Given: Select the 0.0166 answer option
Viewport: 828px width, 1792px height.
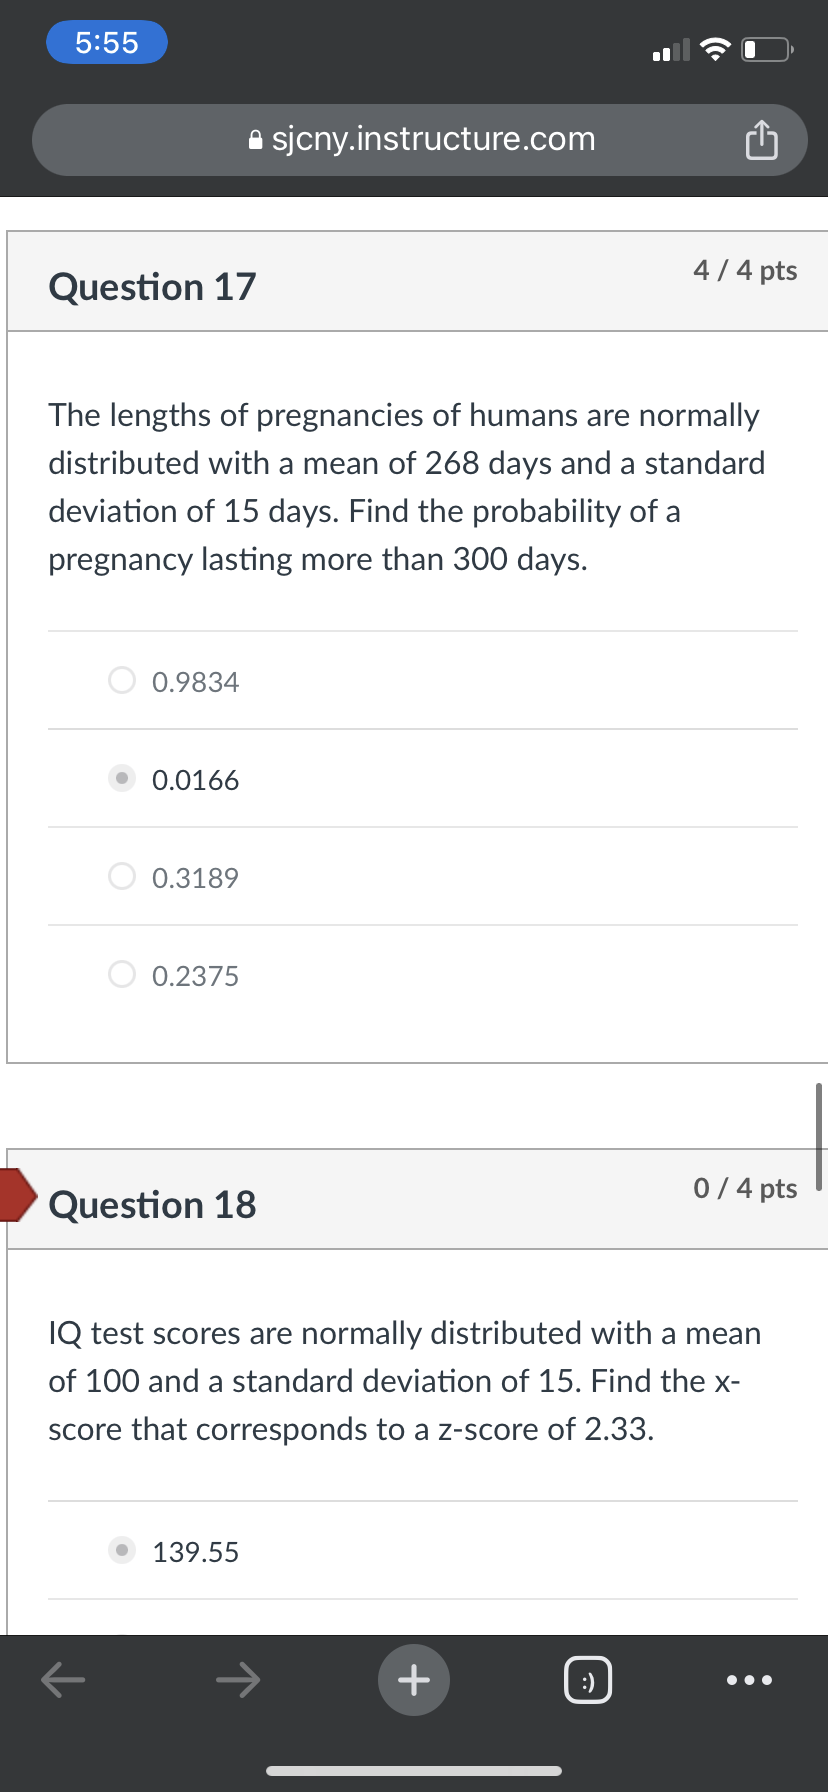Looking at the screenshot, I should 122,779.
